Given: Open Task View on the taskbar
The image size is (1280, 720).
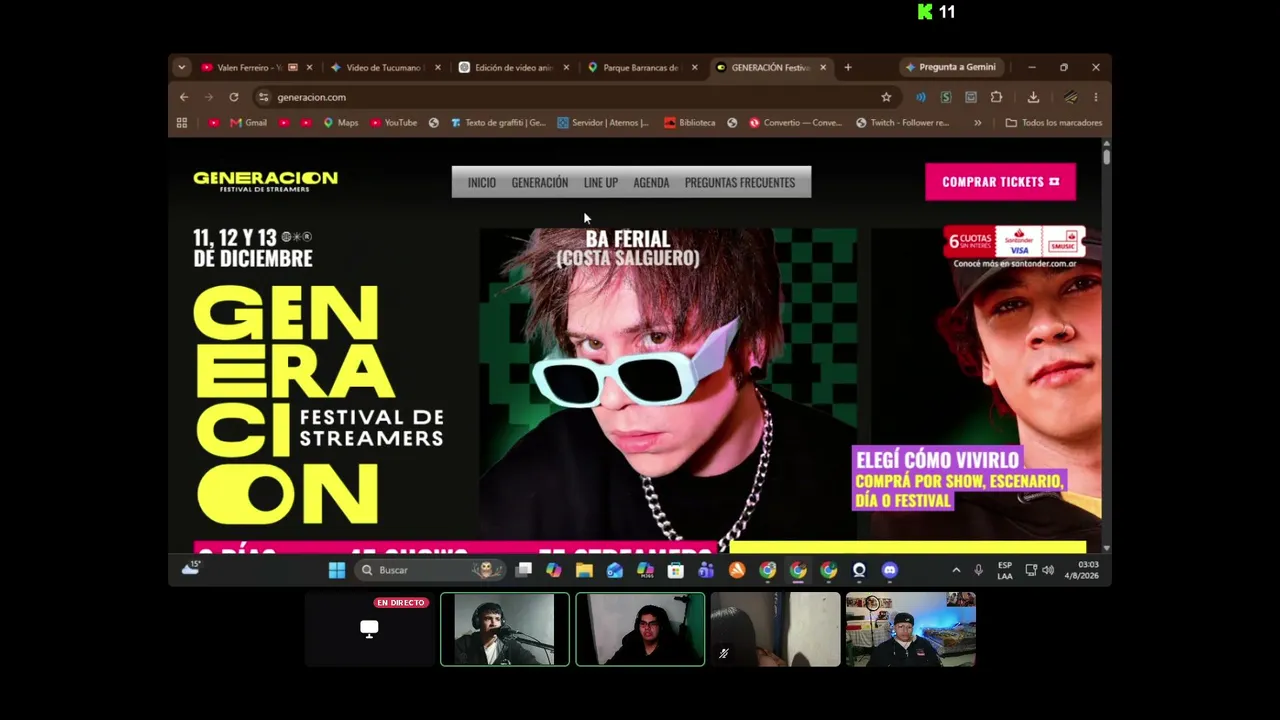Looking at the screenshot, I should [523, 570].
